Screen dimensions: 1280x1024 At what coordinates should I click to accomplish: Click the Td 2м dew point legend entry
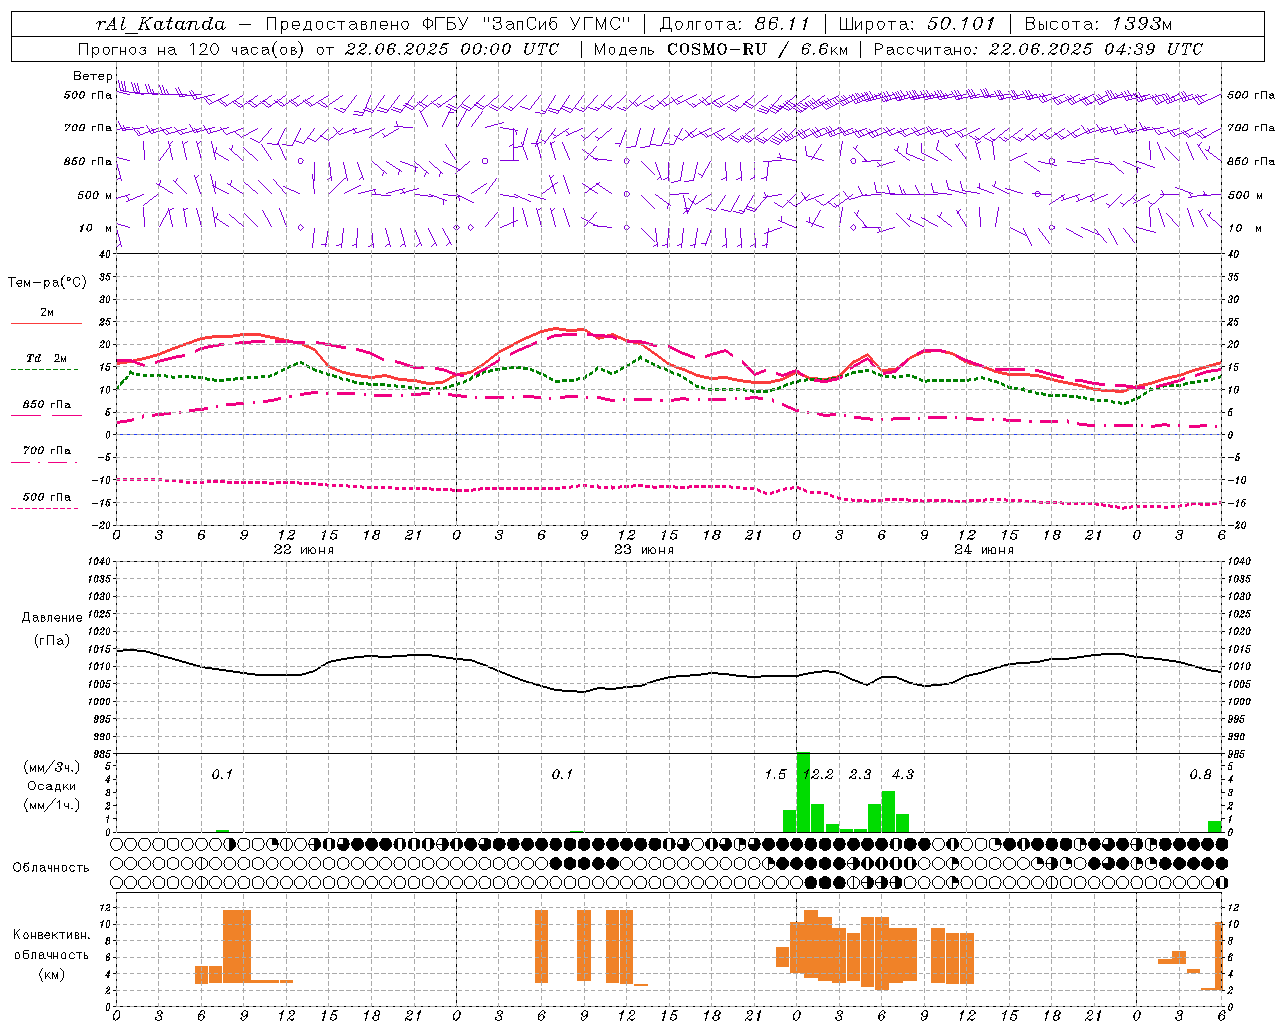pos(47,358)
